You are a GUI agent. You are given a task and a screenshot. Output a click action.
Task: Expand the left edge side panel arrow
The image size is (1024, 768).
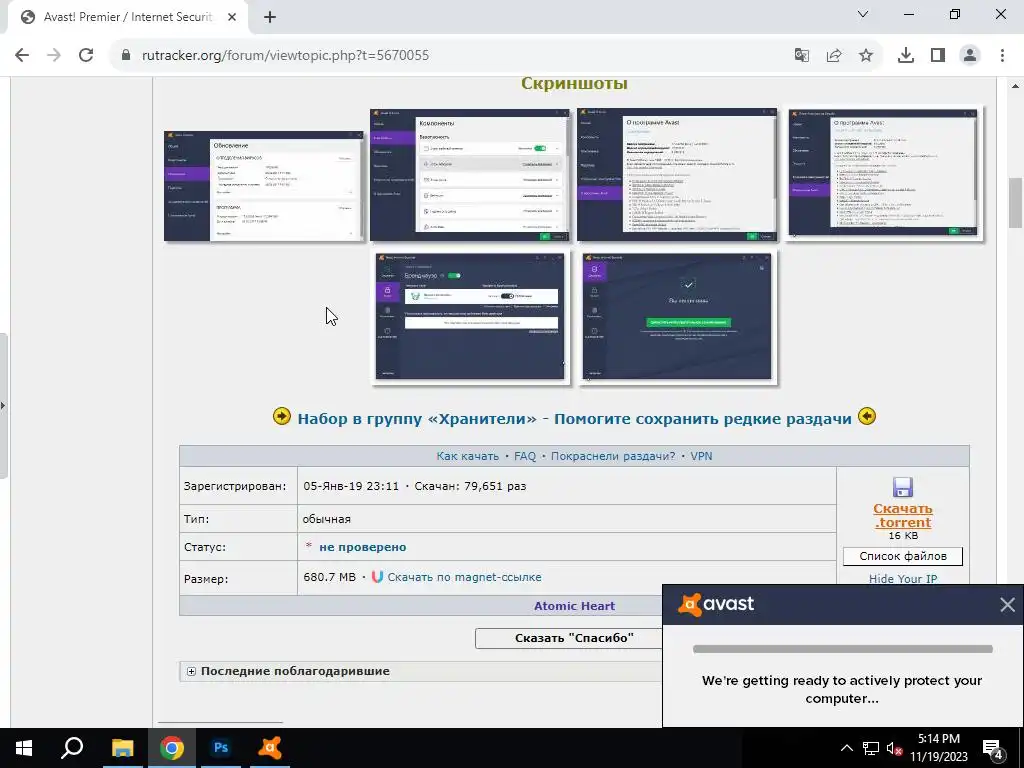(x=3, y=406)
